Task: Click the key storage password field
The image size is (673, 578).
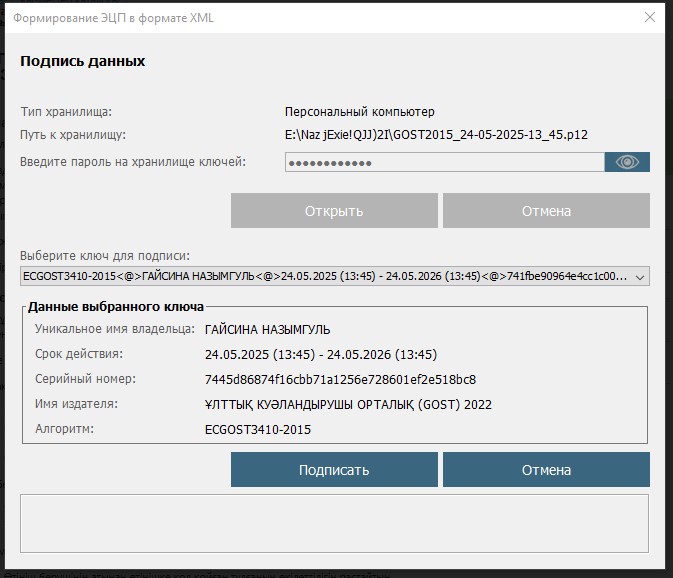Action: [444, 162]
